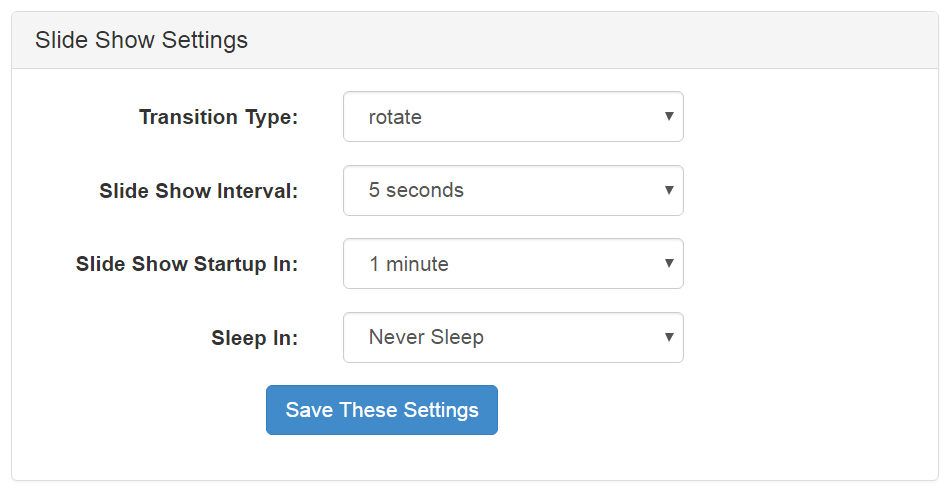Click the arrow next to "5 seconds"
The image size is (951, 494).
[x=669, y=190]
